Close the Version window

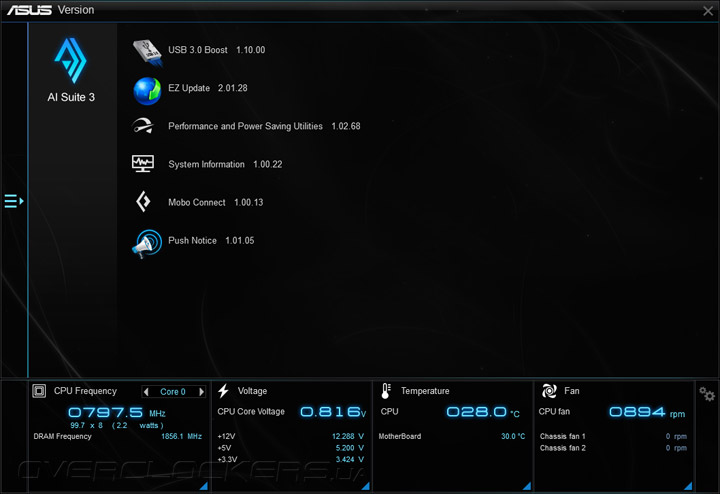click(x=708, y=11)
